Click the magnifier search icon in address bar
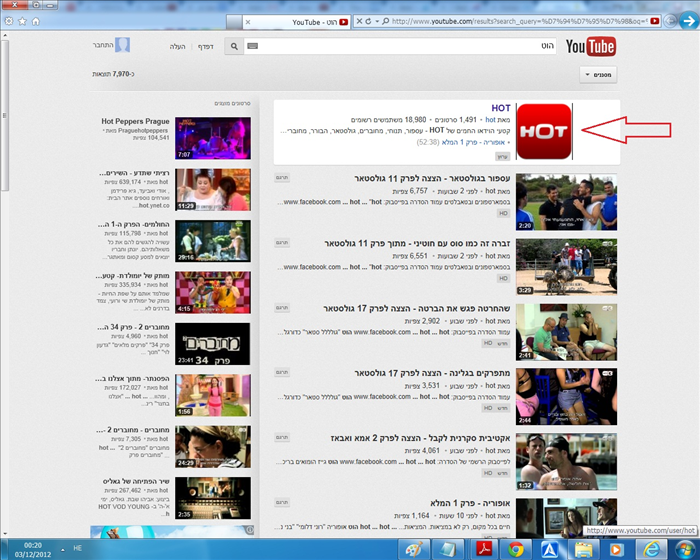The image size is (700, 560). tap(385, 21)
